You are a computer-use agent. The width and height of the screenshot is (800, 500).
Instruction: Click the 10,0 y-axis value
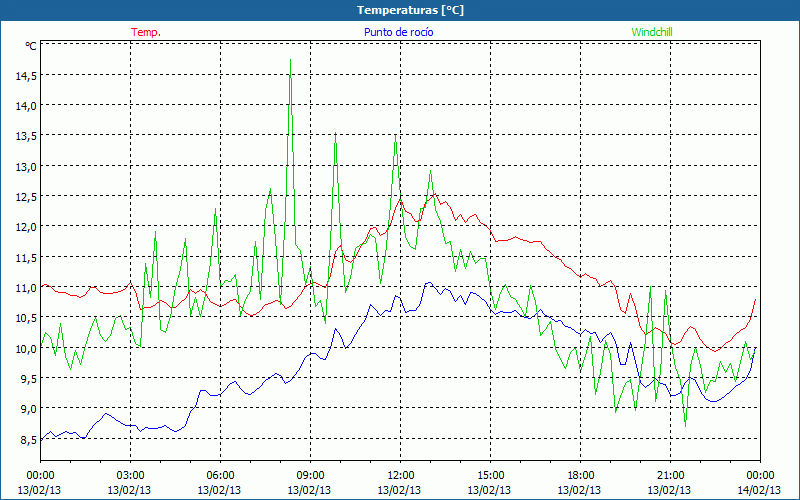click(x=26, y=348)
